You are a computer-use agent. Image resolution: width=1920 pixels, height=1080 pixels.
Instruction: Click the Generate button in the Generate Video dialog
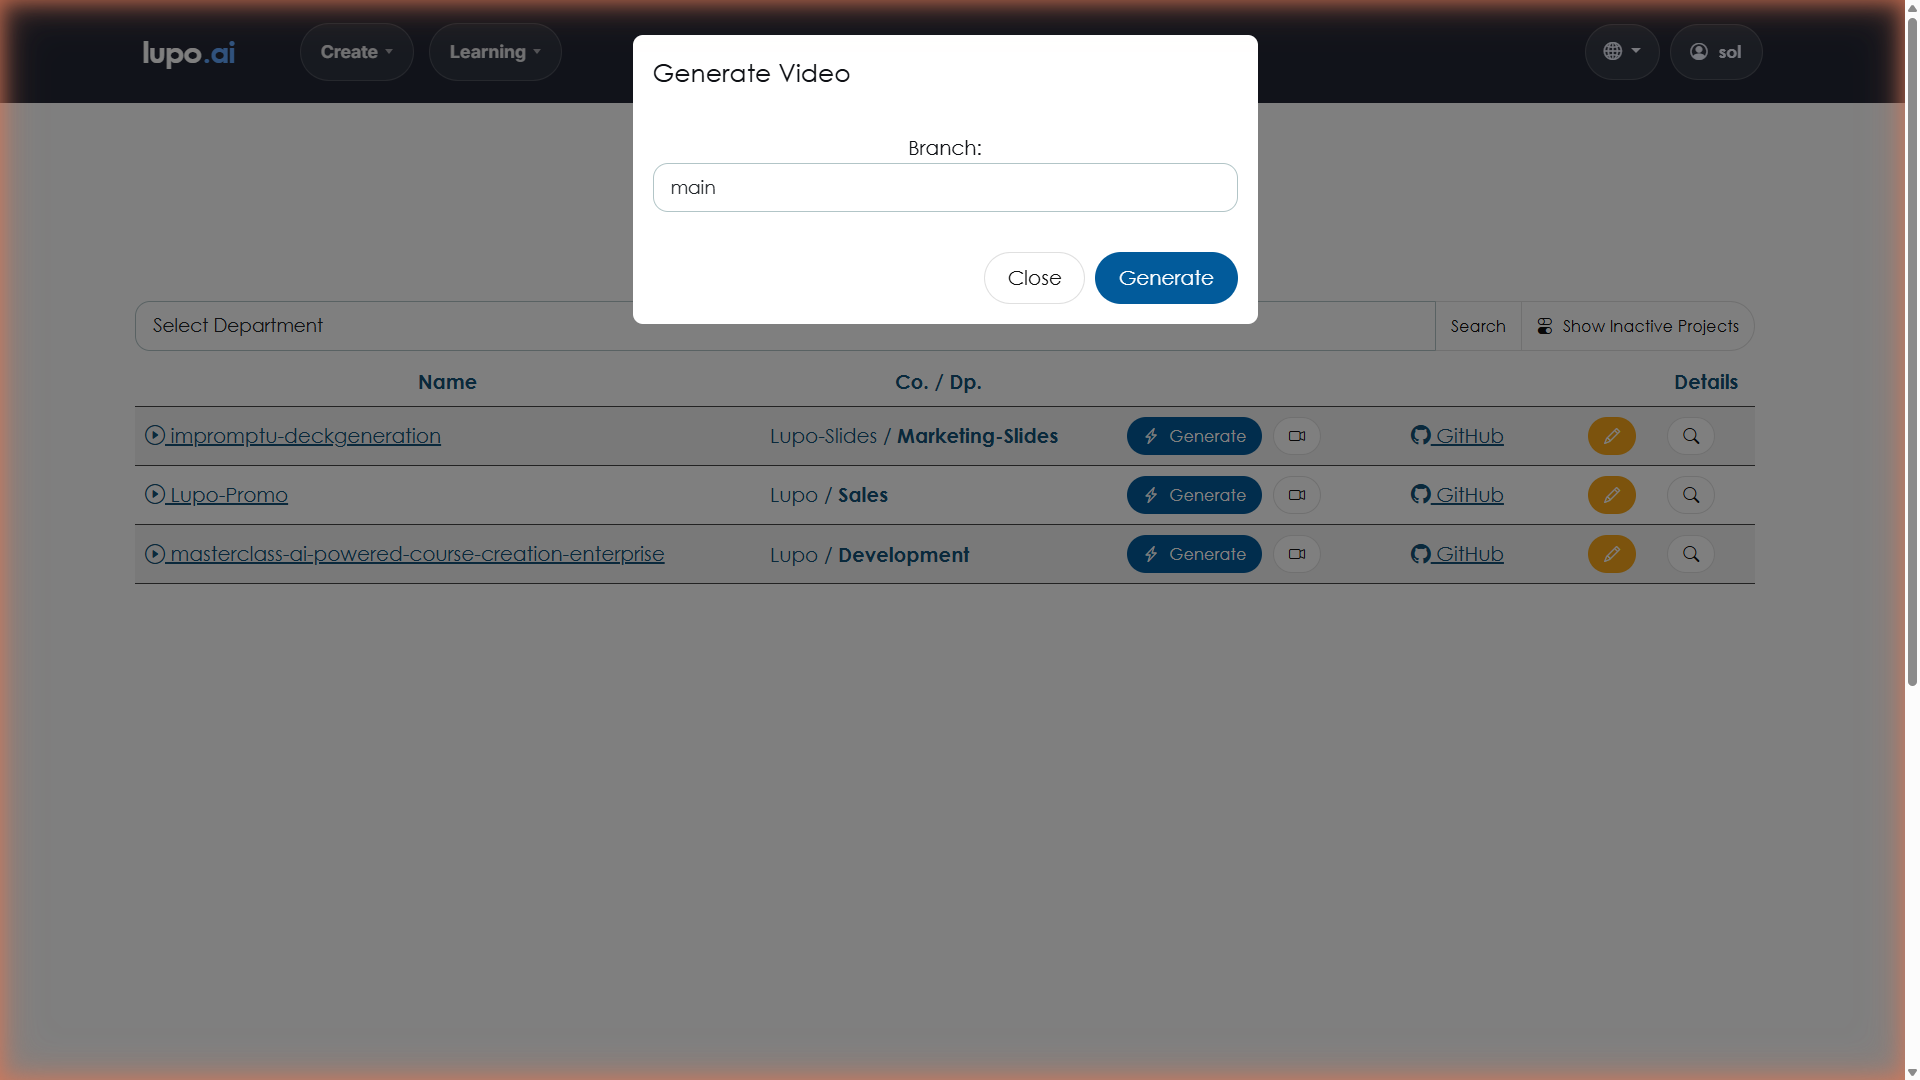pos(1166,278)
